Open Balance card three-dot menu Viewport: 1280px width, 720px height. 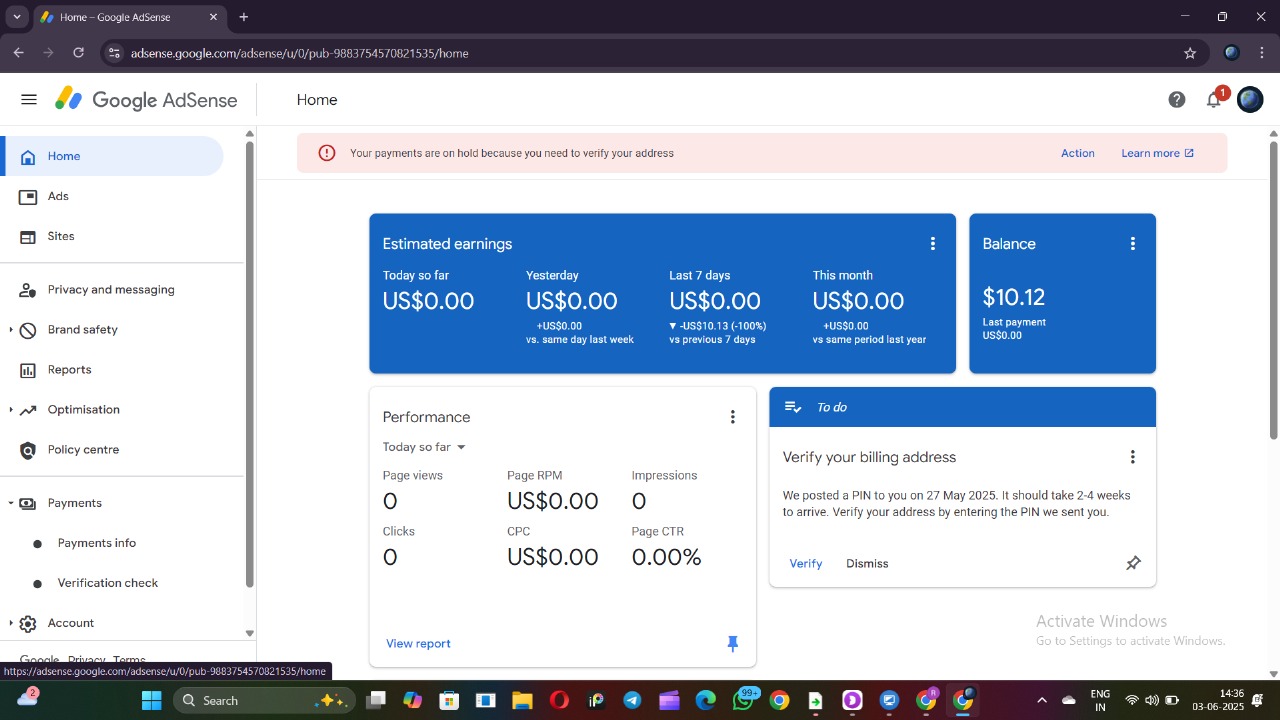click(1133, 244)
